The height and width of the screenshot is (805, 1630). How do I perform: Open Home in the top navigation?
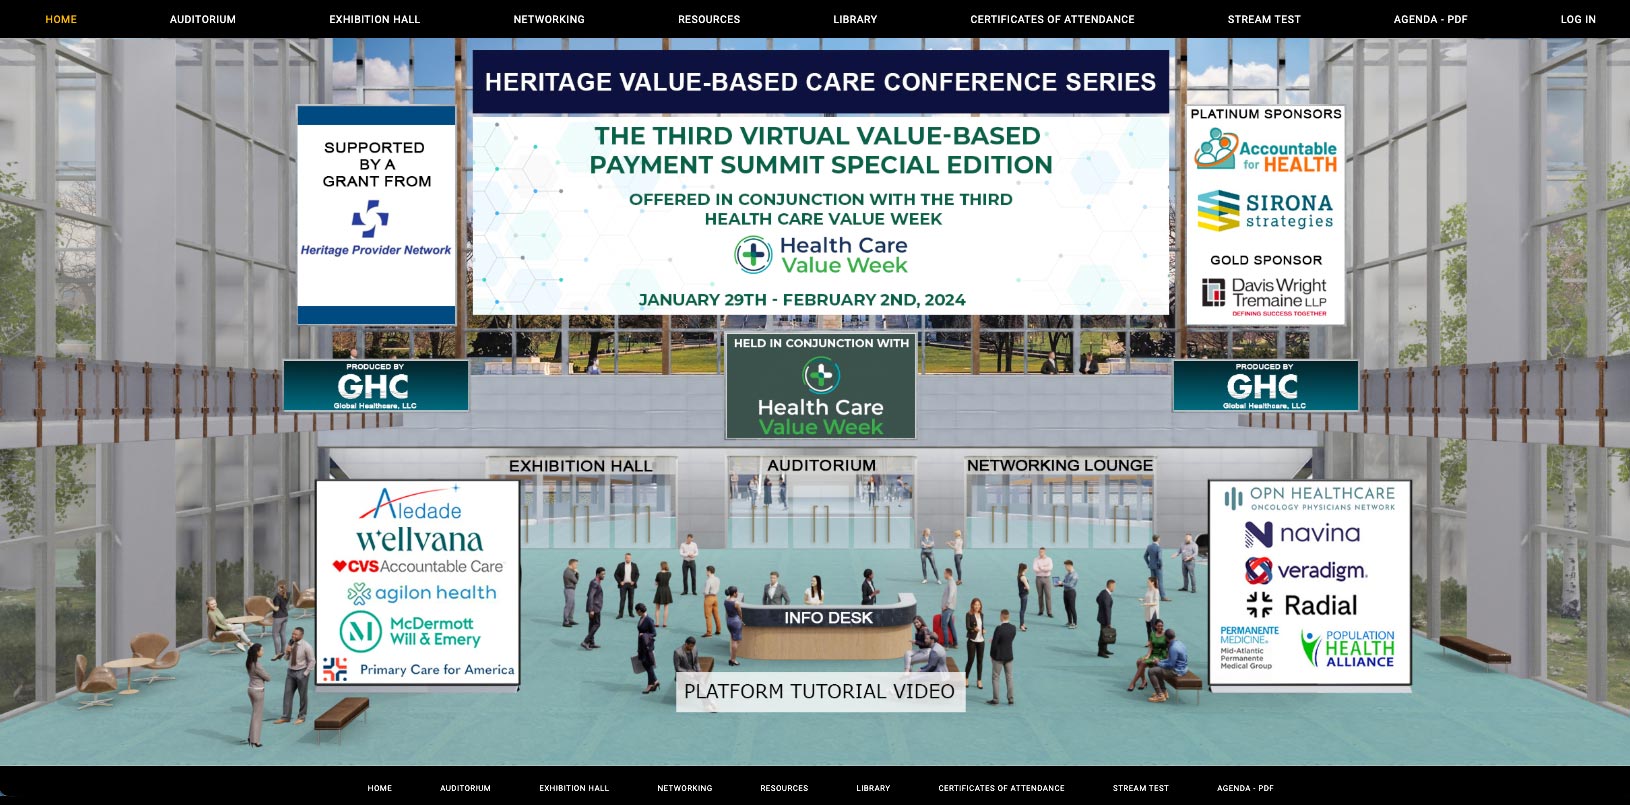[61, 19]
